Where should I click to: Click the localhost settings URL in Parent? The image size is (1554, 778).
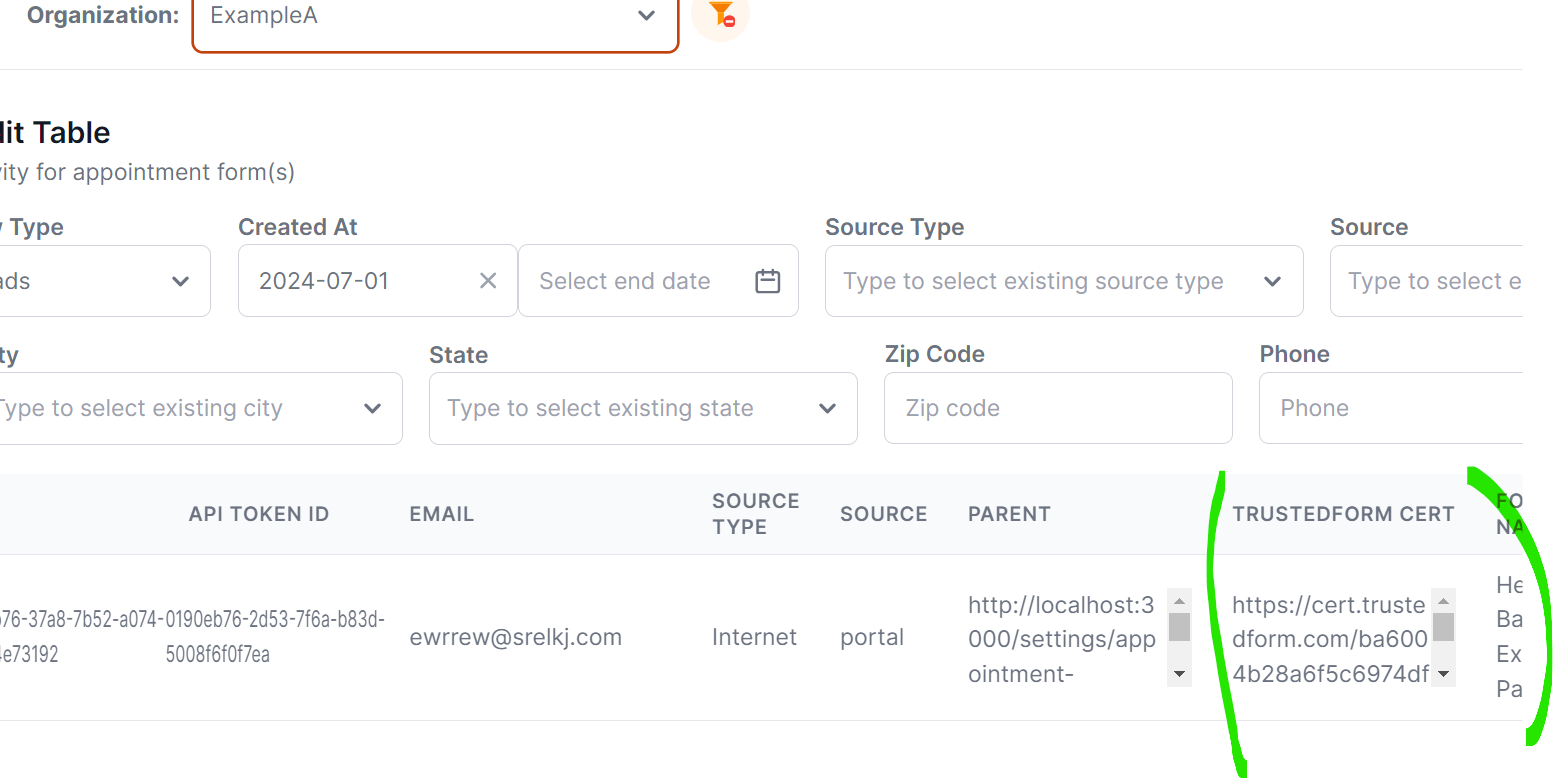pos(1061,638)
